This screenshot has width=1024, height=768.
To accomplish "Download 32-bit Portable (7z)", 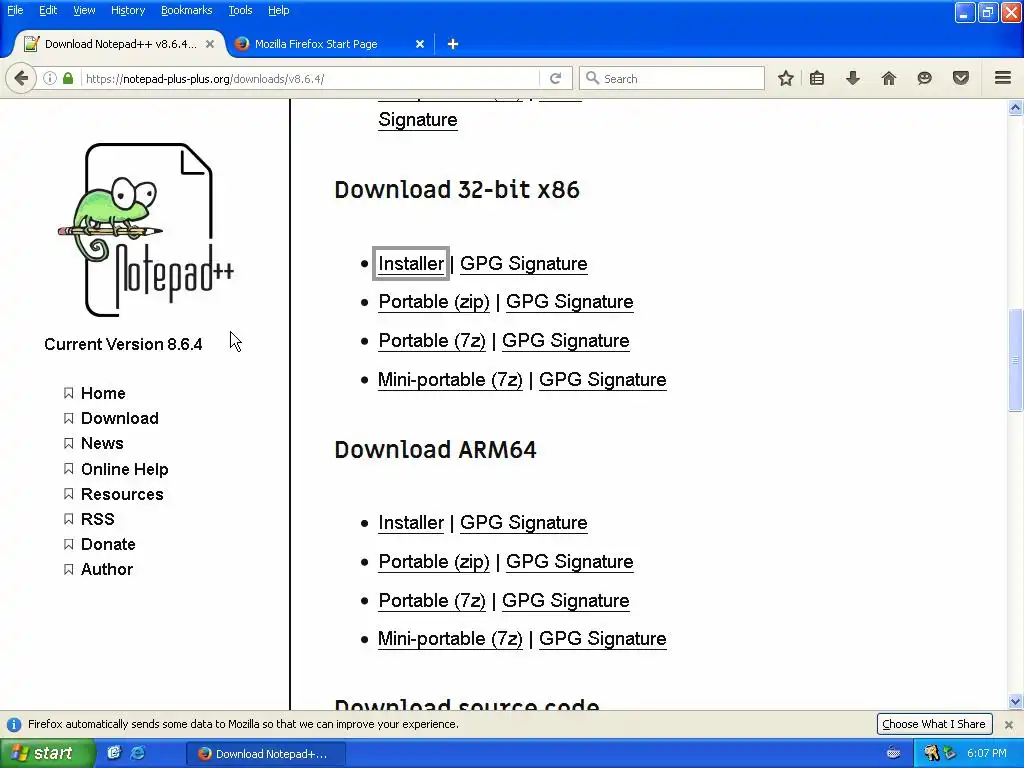I will pyautogui.click(x=432, y=341).
